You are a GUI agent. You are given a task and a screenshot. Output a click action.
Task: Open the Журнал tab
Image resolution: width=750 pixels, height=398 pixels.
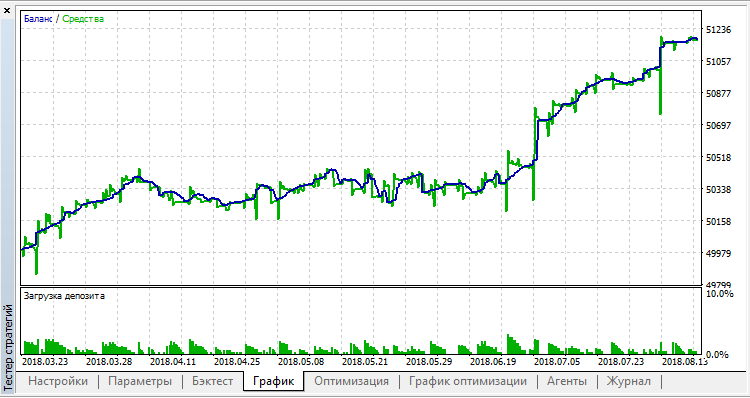[x=629, y=381]
